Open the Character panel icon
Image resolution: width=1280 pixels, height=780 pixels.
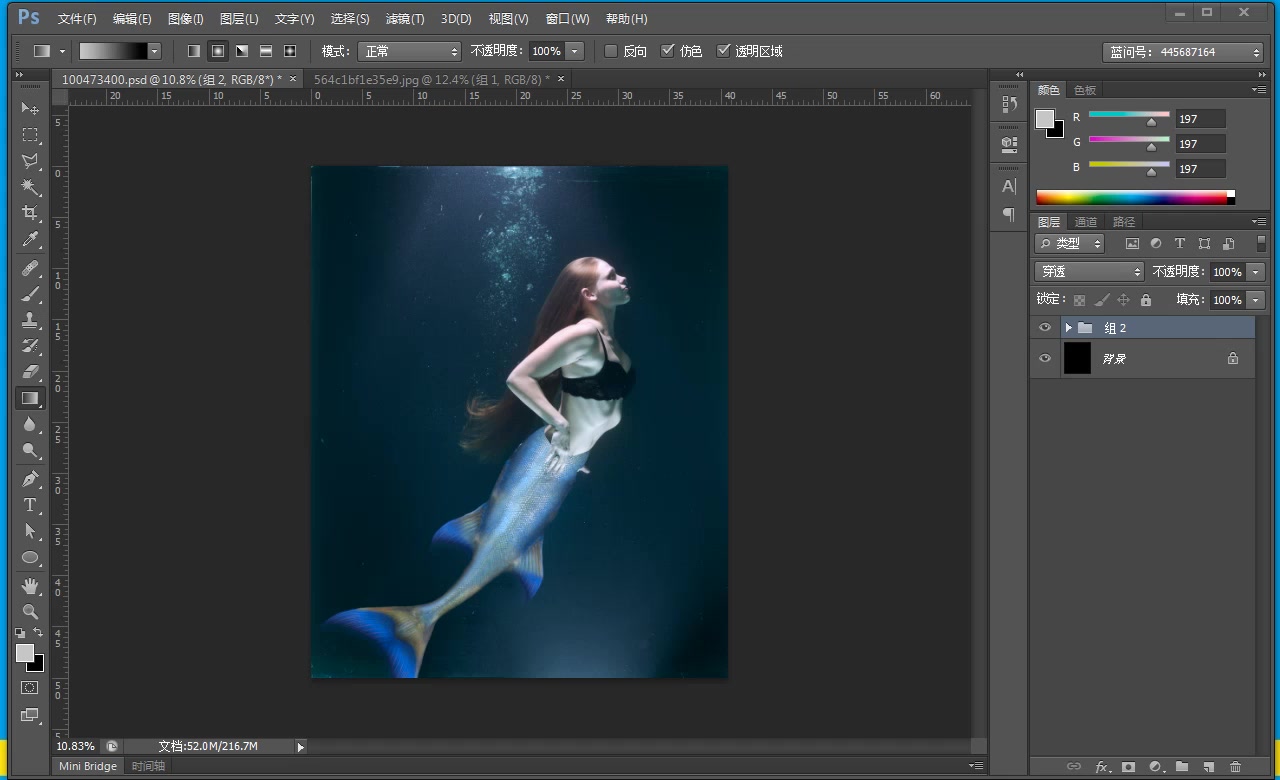pos(1009,186)
